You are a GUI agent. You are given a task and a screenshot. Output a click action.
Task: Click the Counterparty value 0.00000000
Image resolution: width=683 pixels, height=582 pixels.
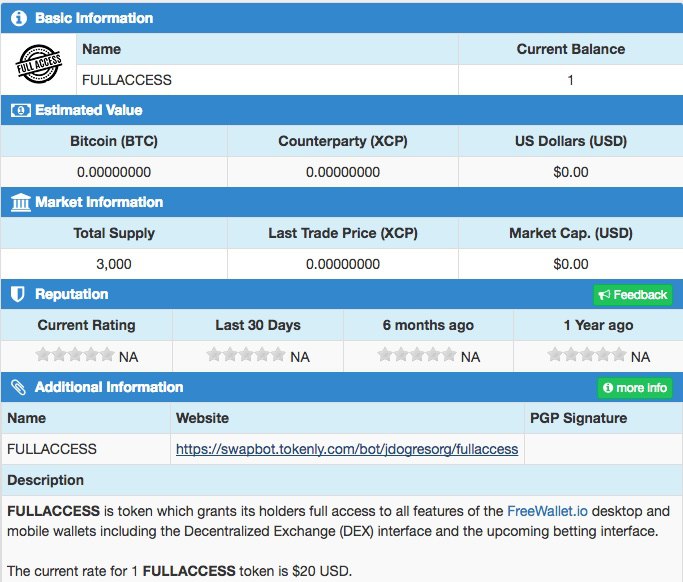point(343,172)
